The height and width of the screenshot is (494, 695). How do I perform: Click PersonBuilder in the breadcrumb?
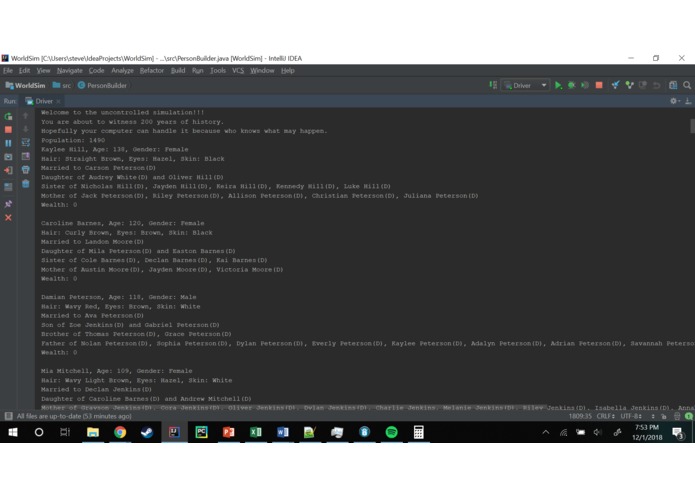pyautogui.click(x=102, y=86)
